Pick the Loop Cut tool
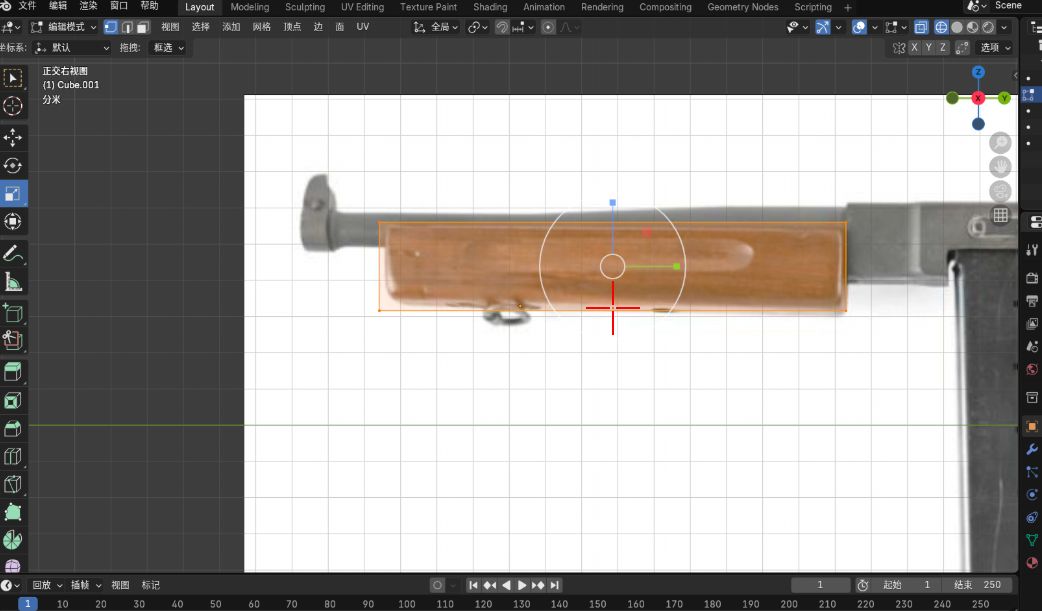Screen dimensions: 1042x611 (x=14, y=457)
